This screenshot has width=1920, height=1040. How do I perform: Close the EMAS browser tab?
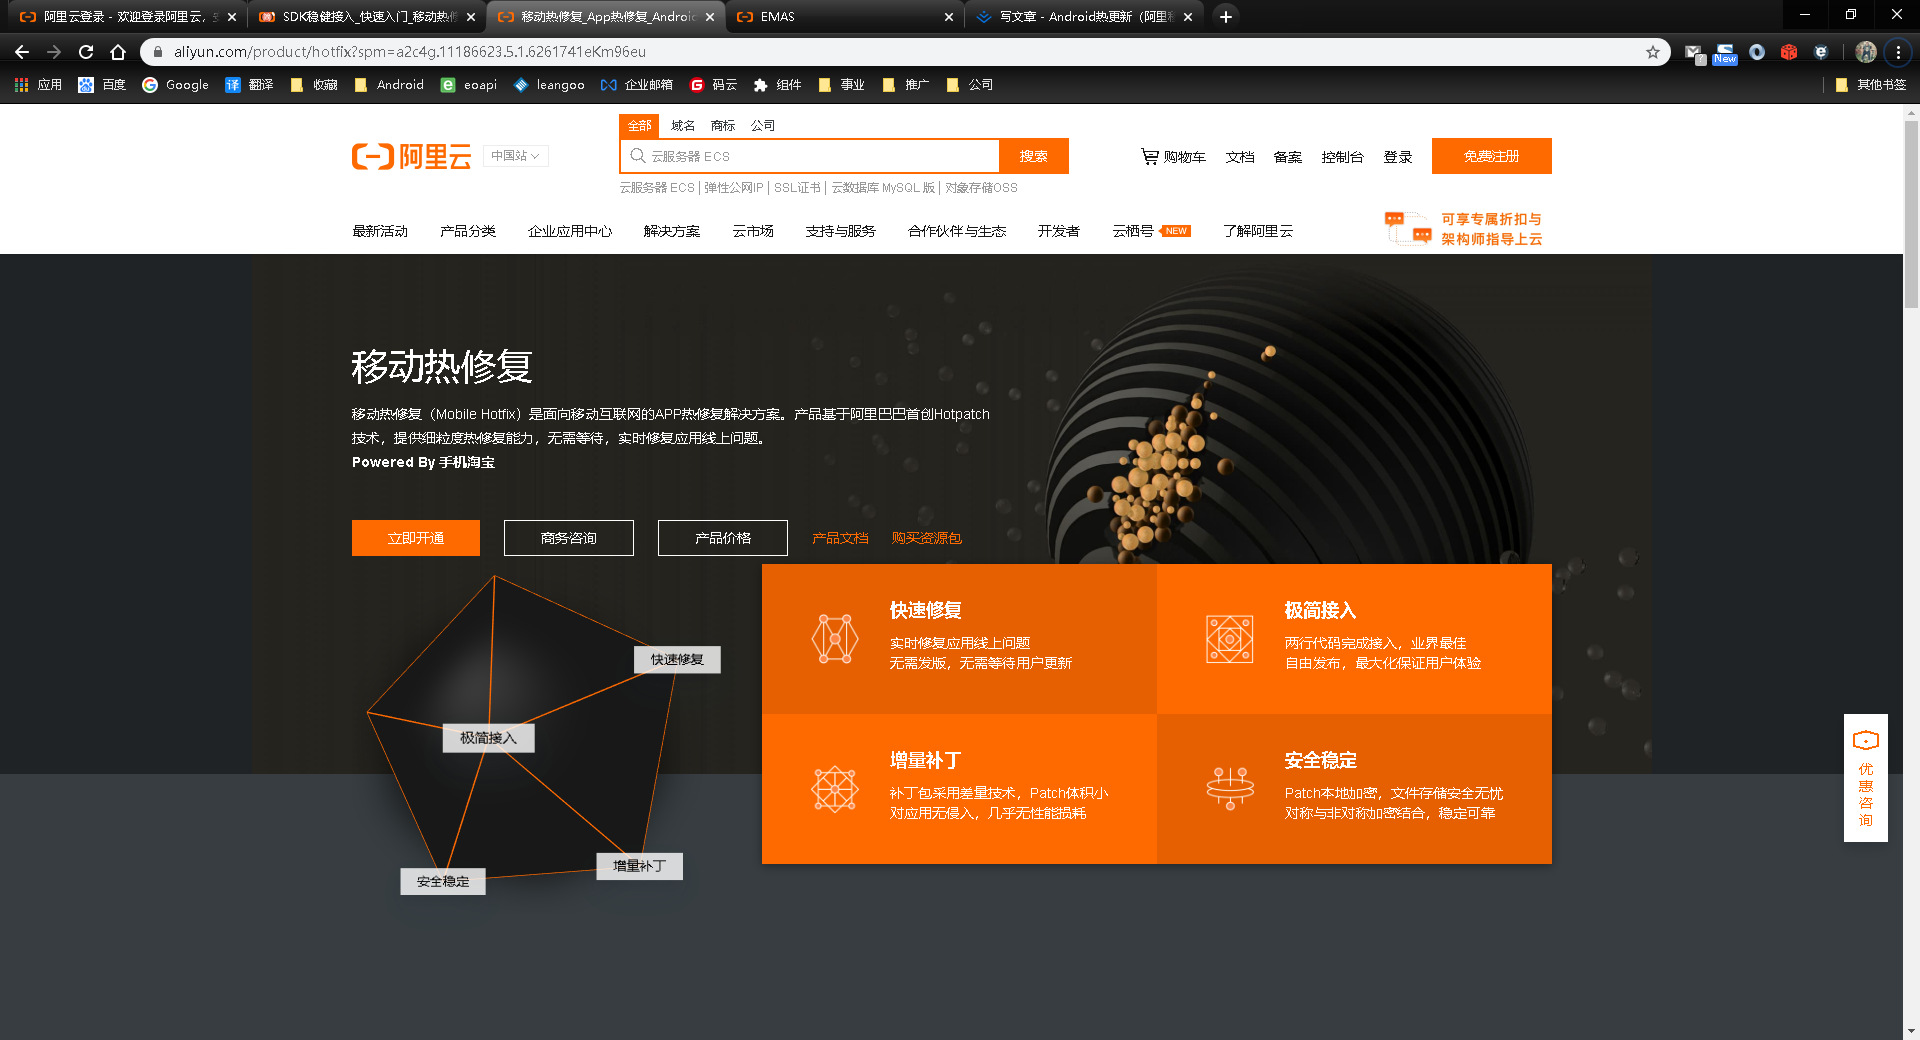pyautogui.click(x=949, y=17)
